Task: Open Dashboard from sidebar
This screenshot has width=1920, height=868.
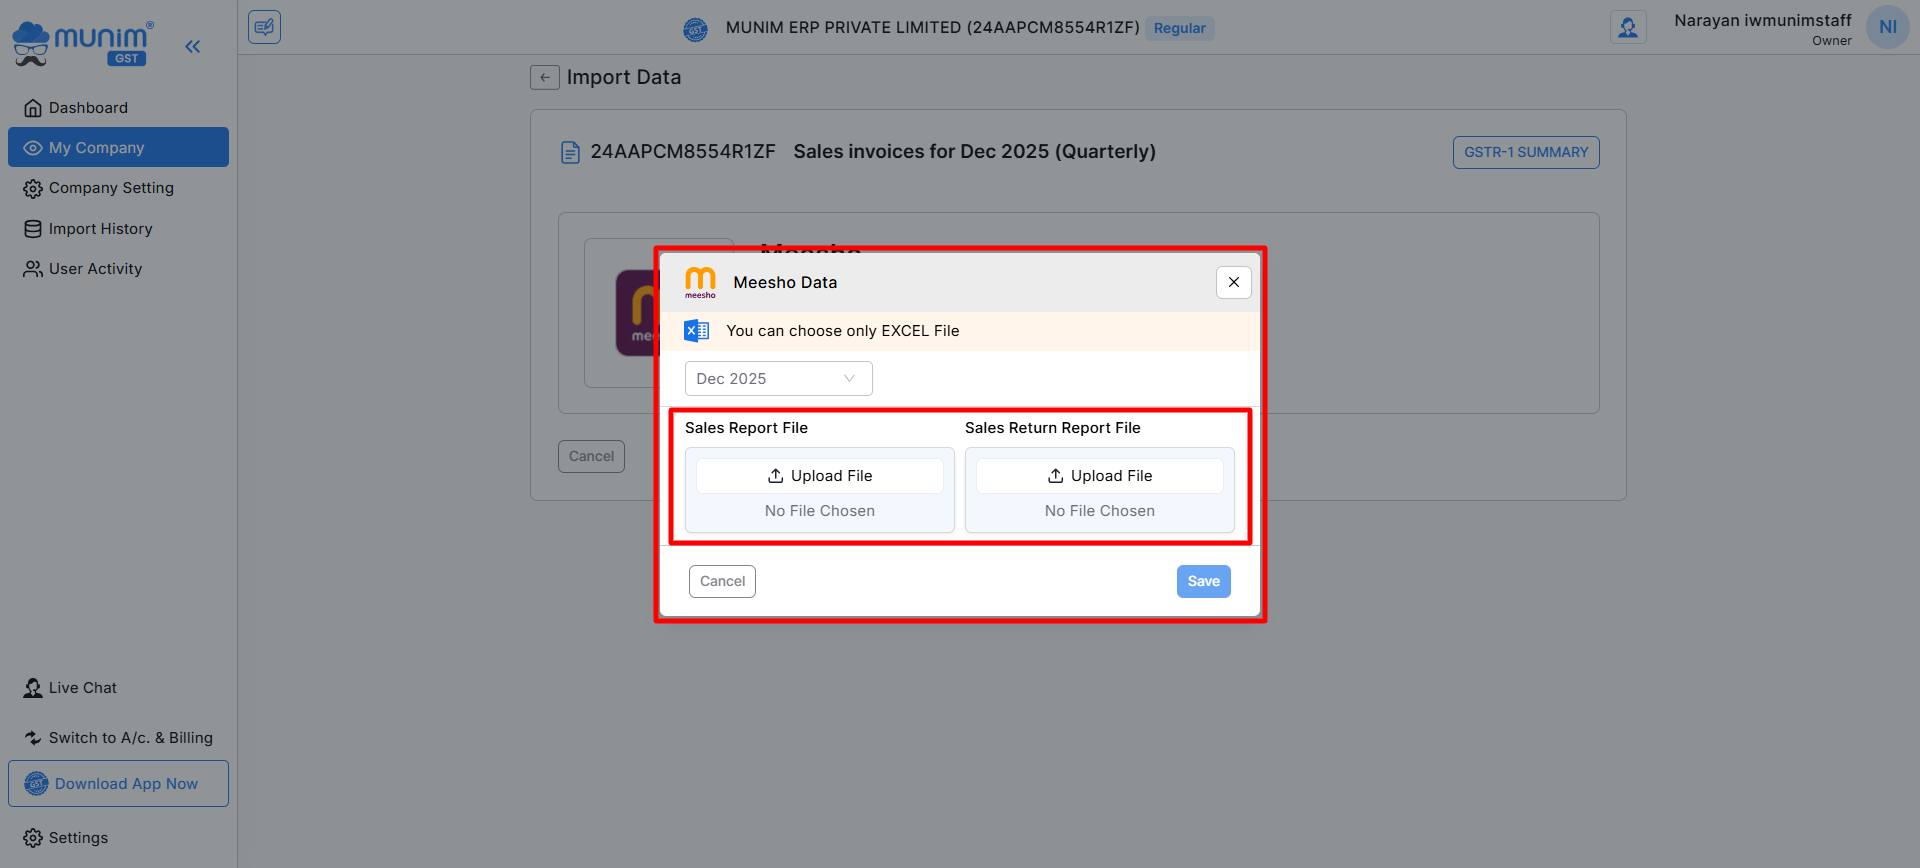Action: tap(88, 108)
